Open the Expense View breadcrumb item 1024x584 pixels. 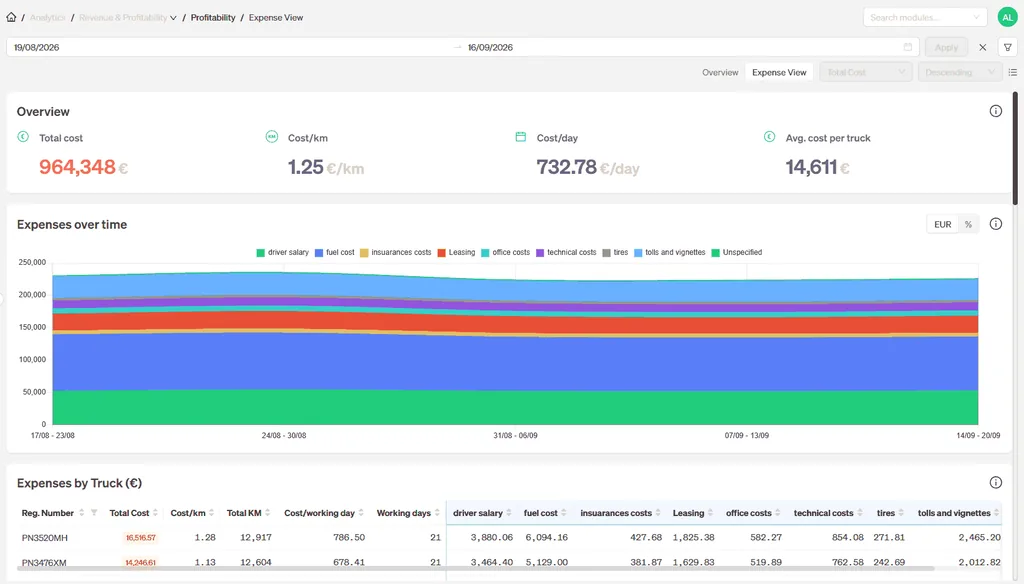coord(276,18)
